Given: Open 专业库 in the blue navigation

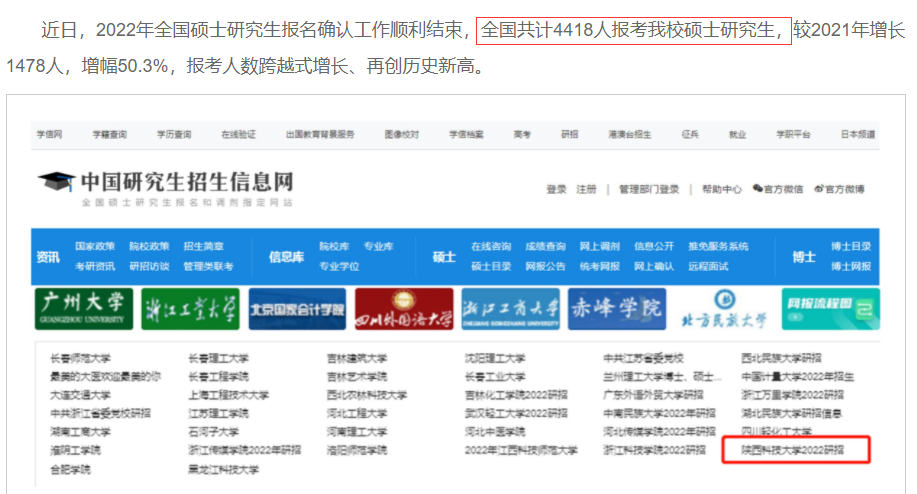Looking at the screenshot, I should coord(378,247).
